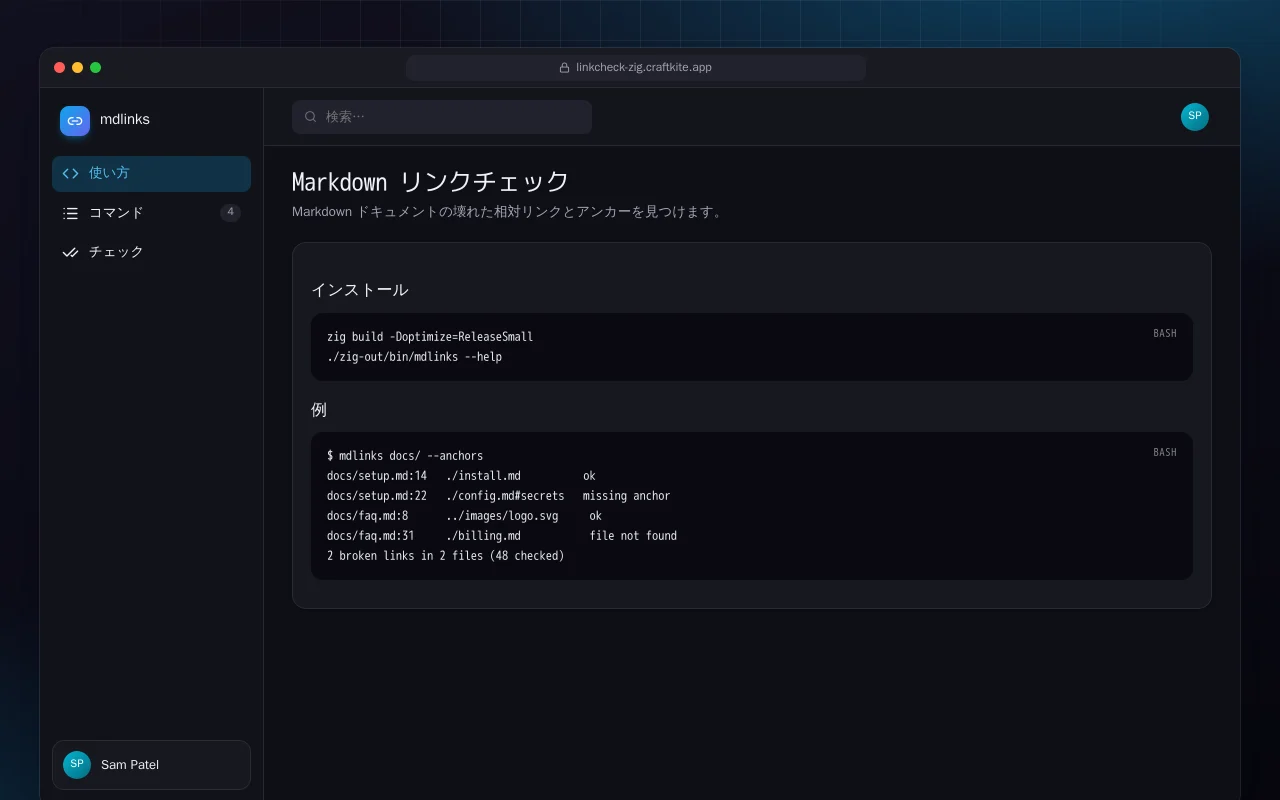
Task: Click the Markdown リンクチェック heading
Action: click(430, 182)
